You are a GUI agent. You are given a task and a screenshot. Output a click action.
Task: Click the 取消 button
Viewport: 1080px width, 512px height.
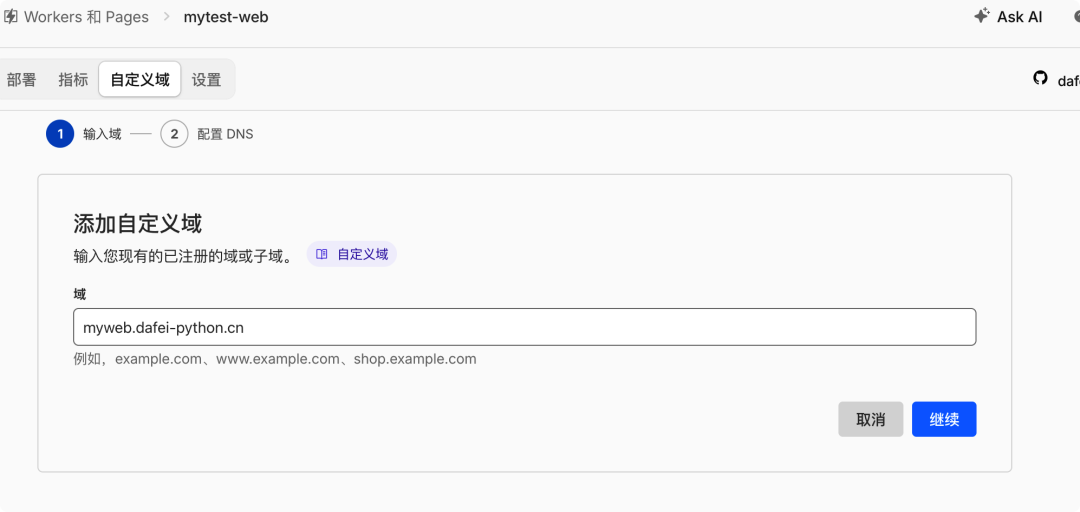[x=871, y=420]
